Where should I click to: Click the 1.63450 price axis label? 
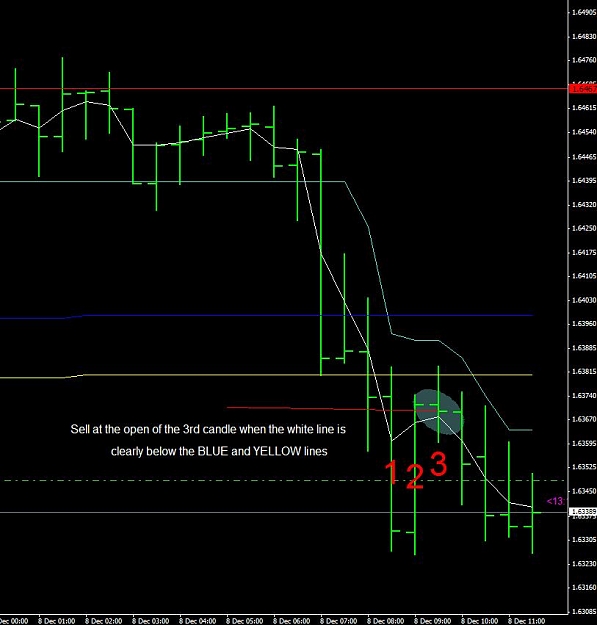click(584, 491)
